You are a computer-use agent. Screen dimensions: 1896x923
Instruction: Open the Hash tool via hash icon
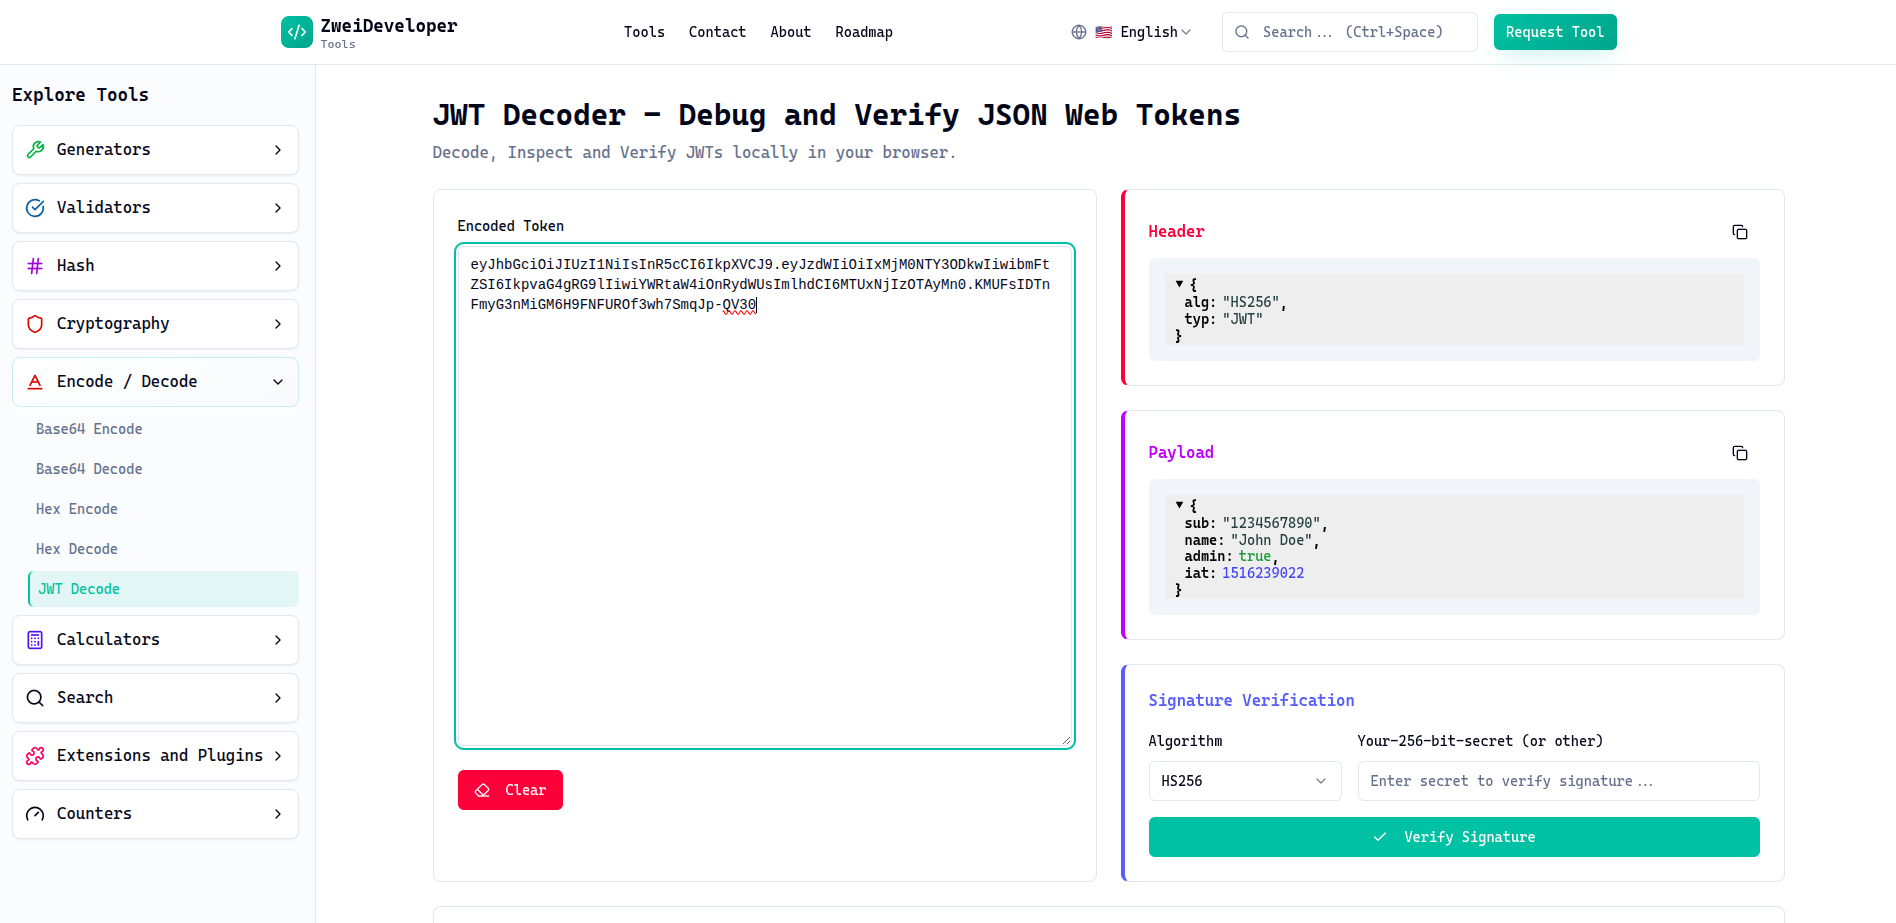35,265
